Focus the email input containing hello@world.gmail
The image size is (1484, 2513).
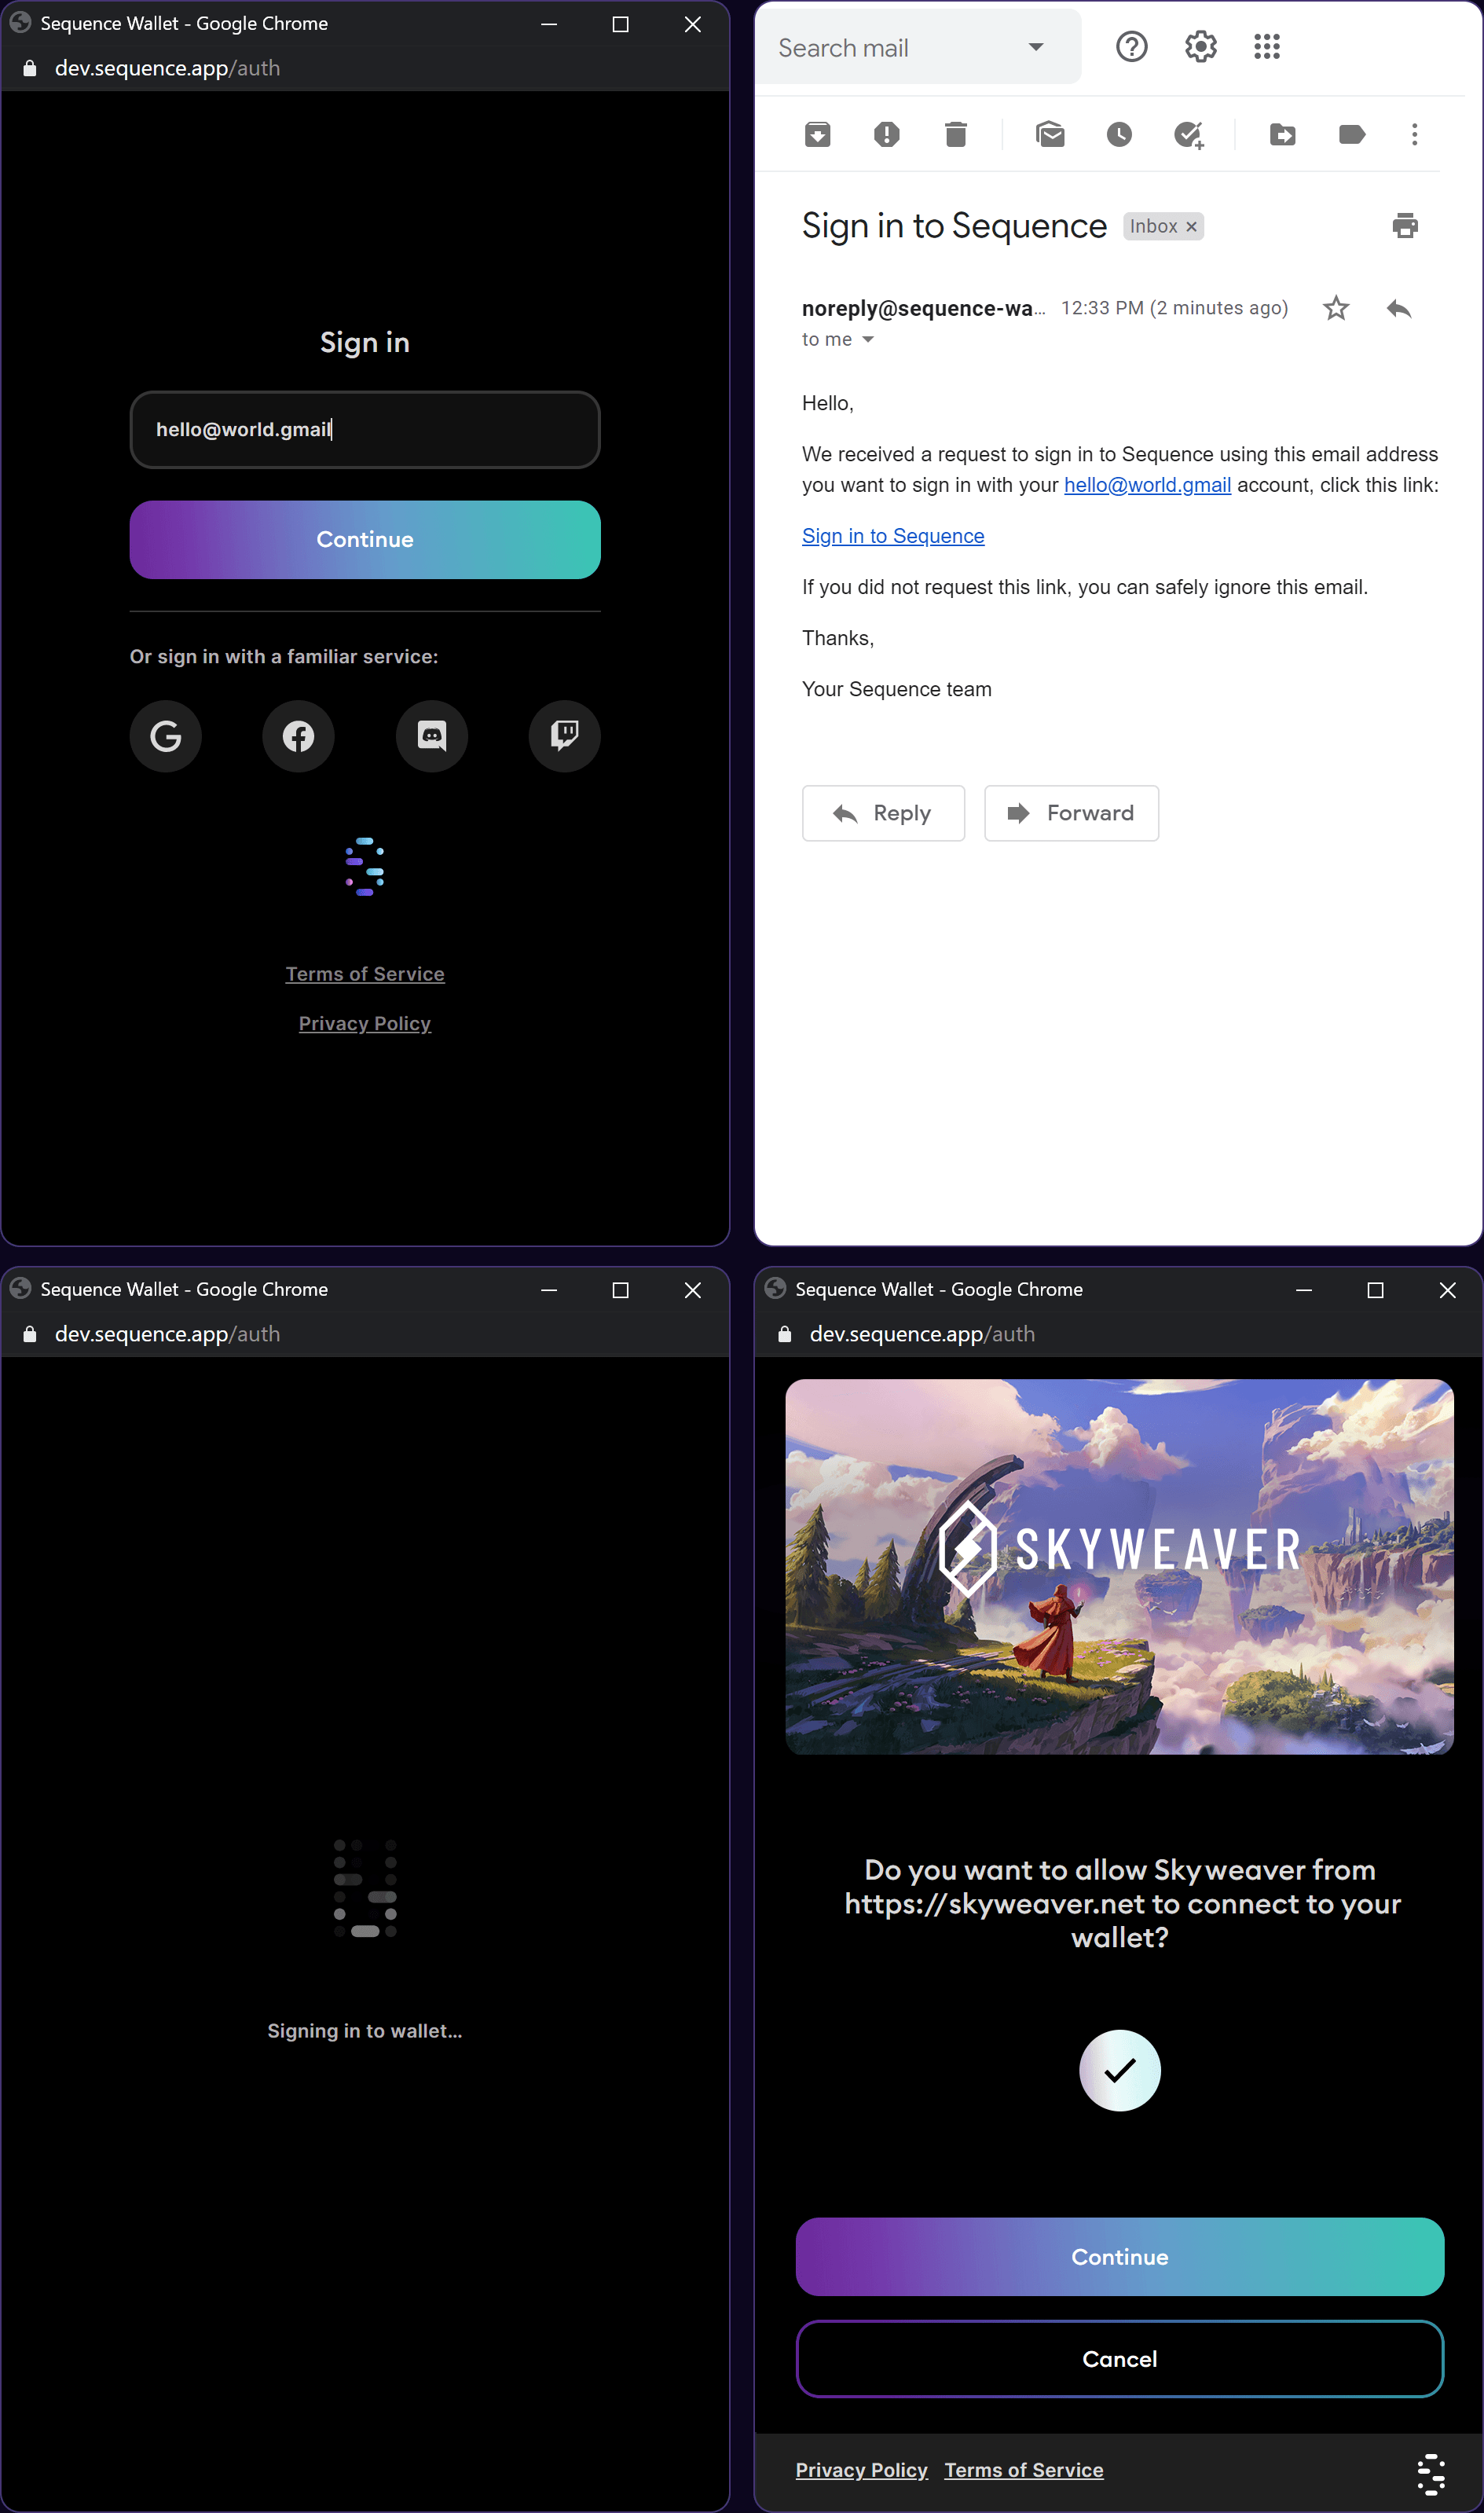point(365,430)
